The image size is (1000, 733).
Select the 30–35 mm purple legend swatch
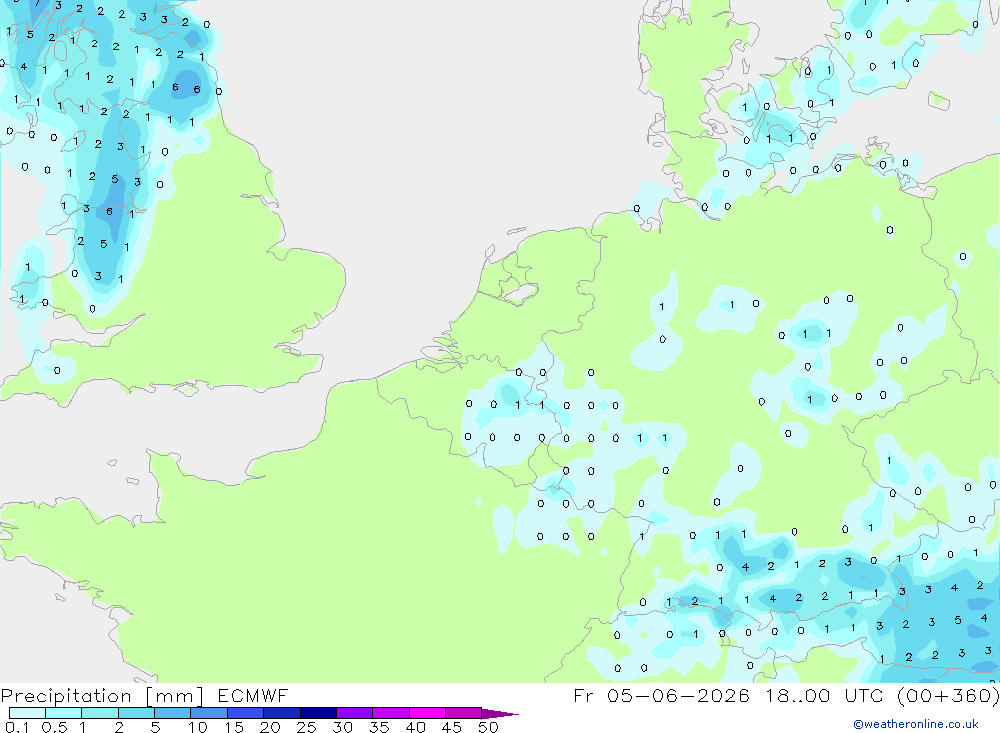click(x=354, y=713)
